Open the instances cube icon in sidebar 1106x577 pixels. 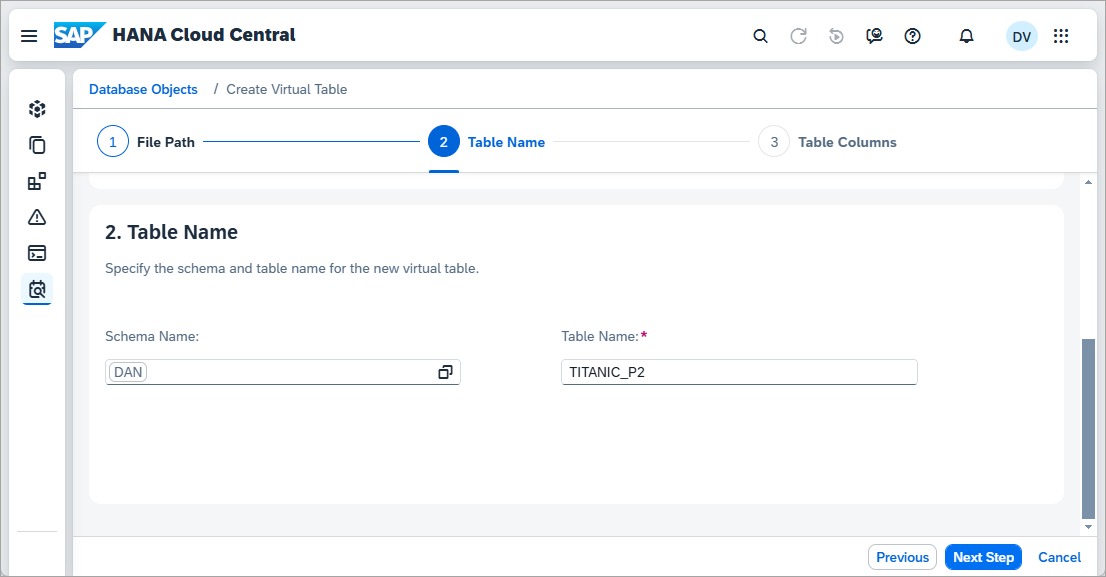[37, 109]
